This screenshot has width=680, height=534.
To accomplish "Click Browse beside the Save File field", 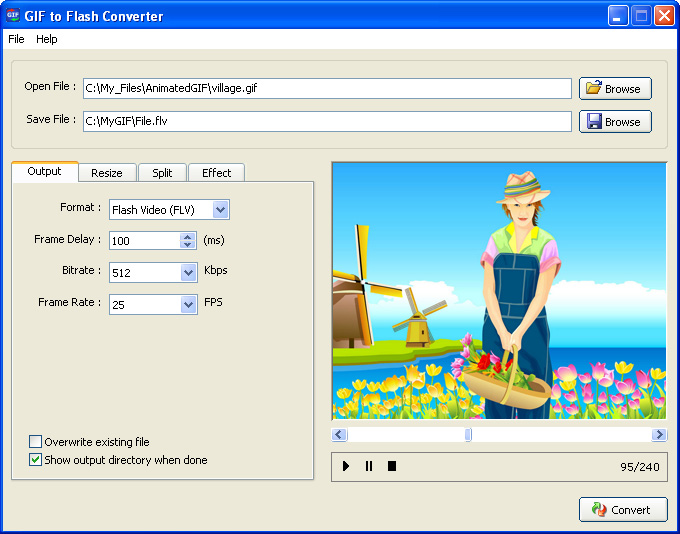I will [x=615, y=121].
